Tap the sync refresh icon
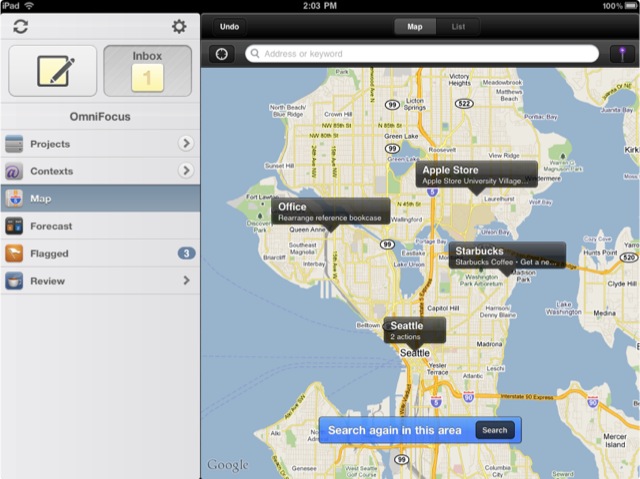Screen dimensions: 640x479 [20, 27]
